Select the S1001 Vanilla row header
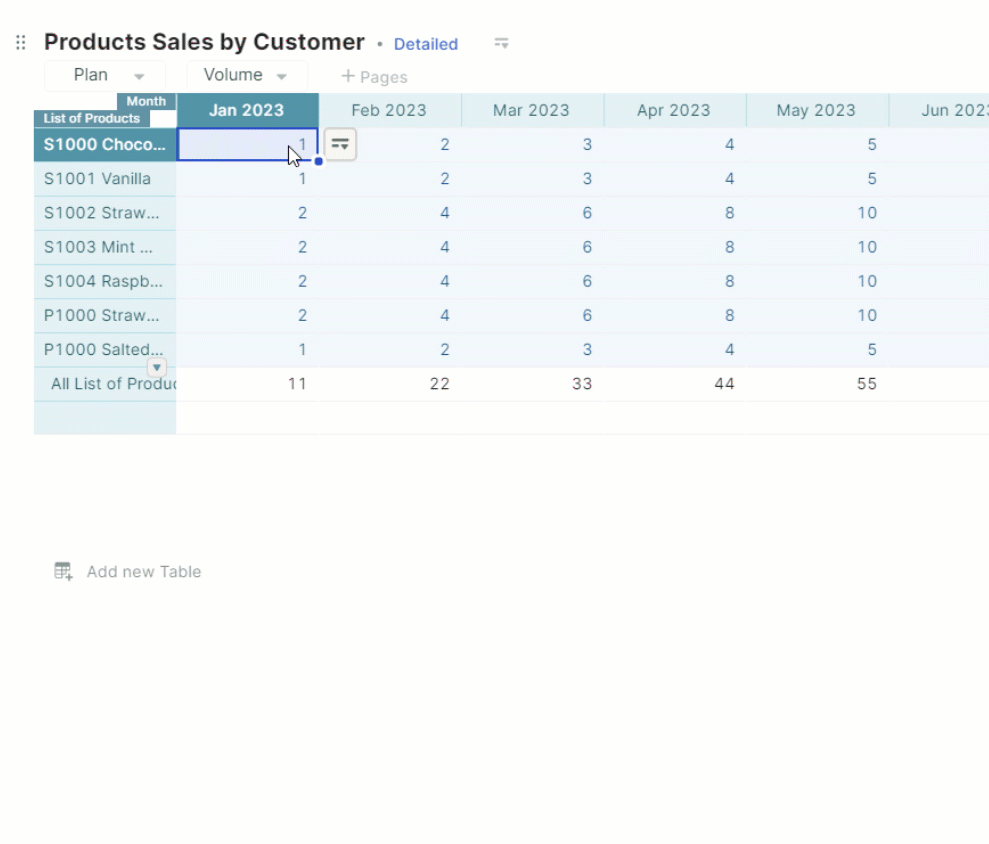Image resolution: width=989 pixels, height=844 pixels. [105, 179]
